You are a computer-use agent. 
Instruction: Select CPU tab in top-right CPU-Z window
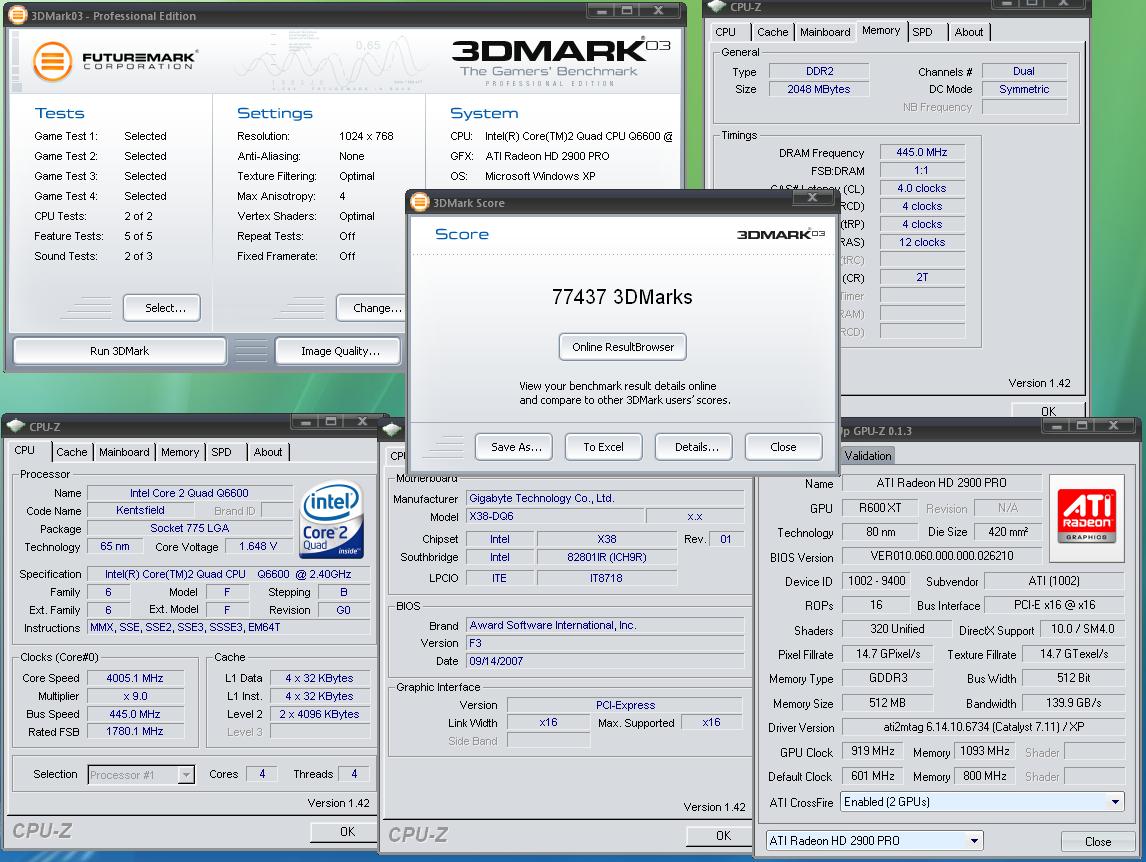click(726, 32)
